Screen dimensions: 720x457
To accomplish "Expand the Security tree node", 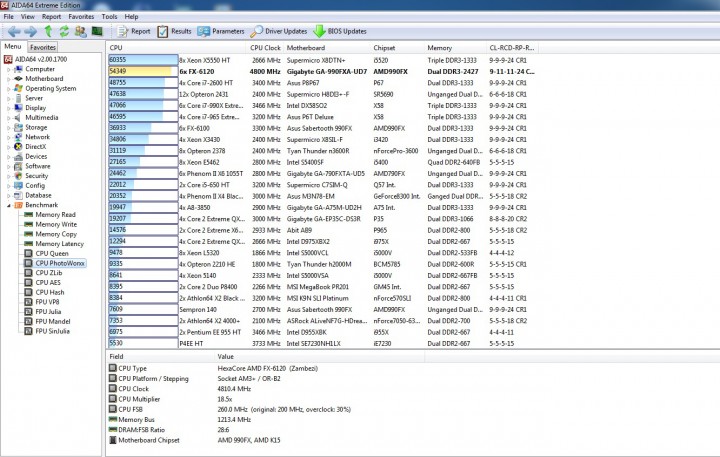I will (x=8, y=176).
